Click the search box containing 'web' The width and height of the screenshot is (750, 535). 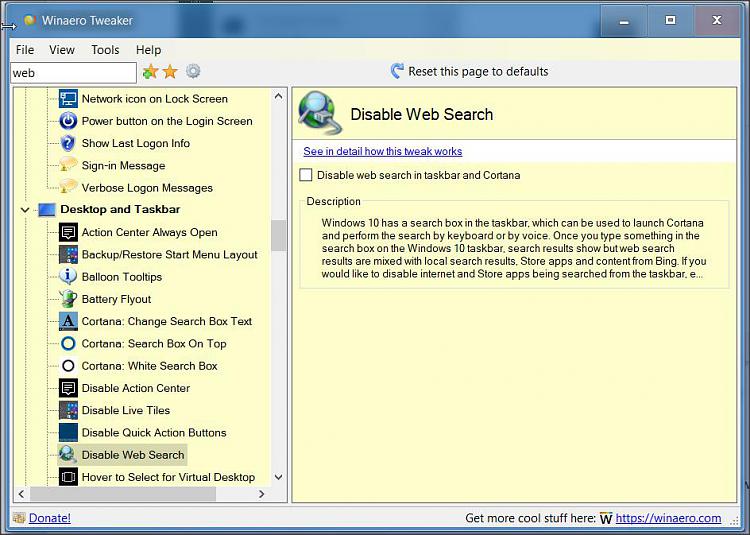pyautogui.click(x=74, y=73)
